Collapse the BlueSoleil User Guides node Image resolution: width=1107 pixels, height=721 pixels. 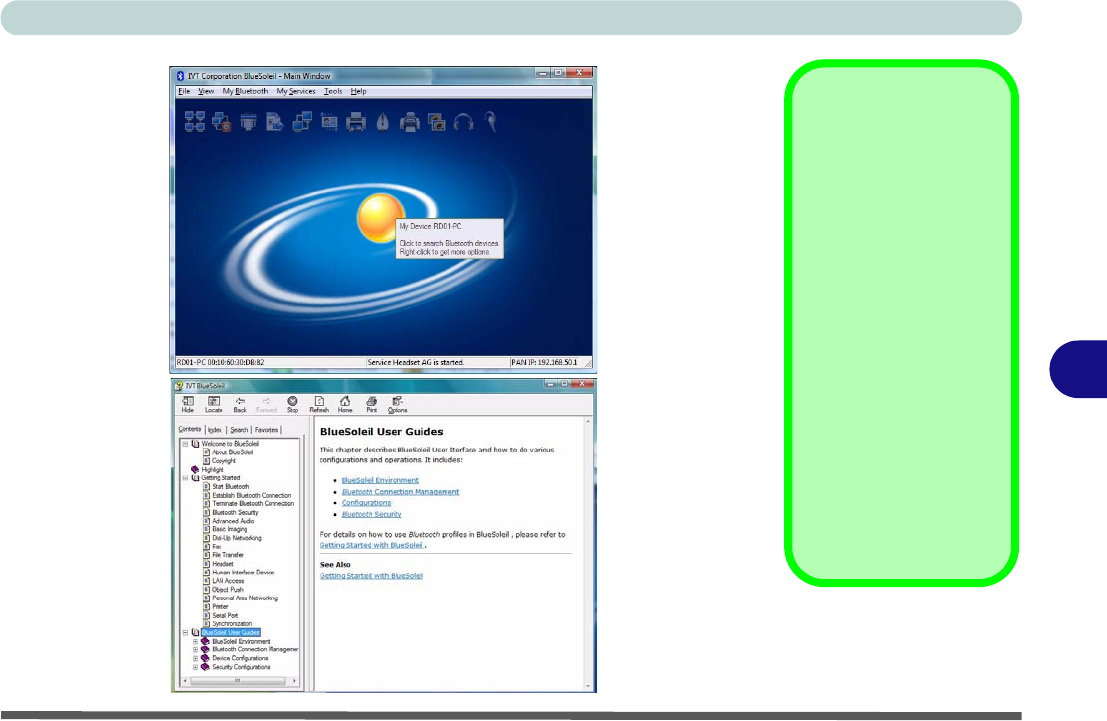[x=186, y=633]
